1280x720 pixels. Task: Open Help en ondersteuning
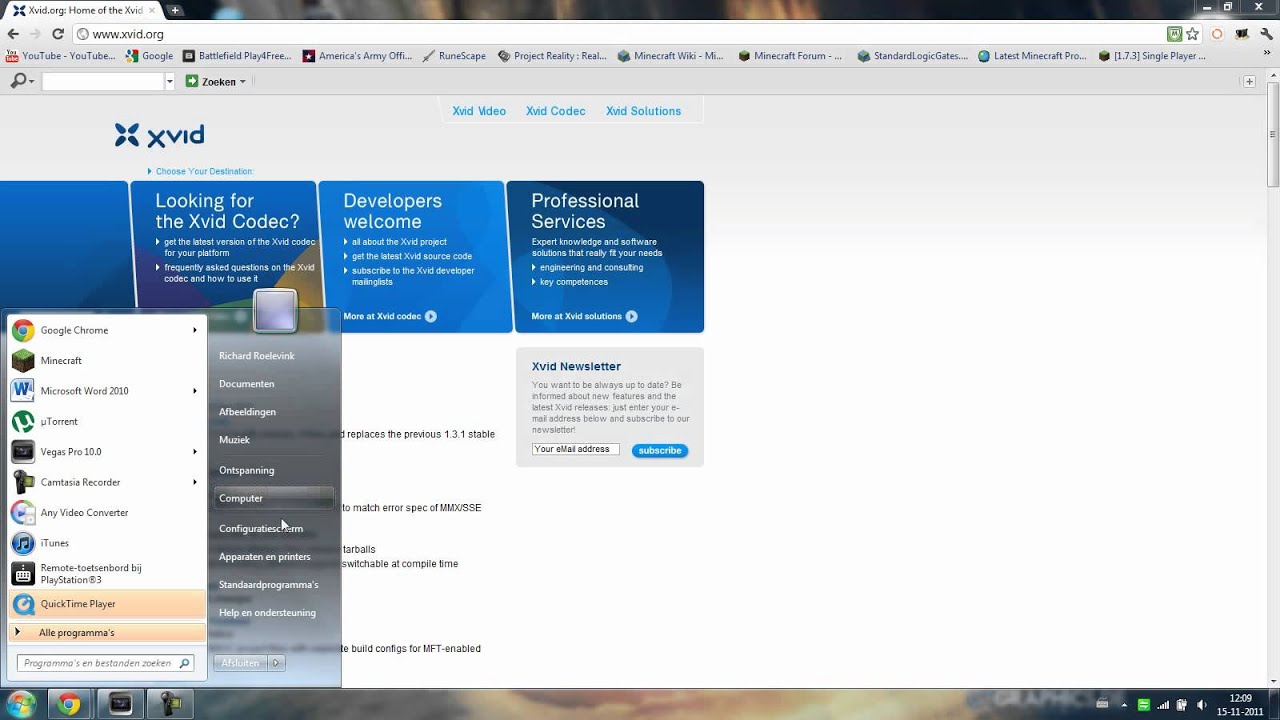click(267, 613)
